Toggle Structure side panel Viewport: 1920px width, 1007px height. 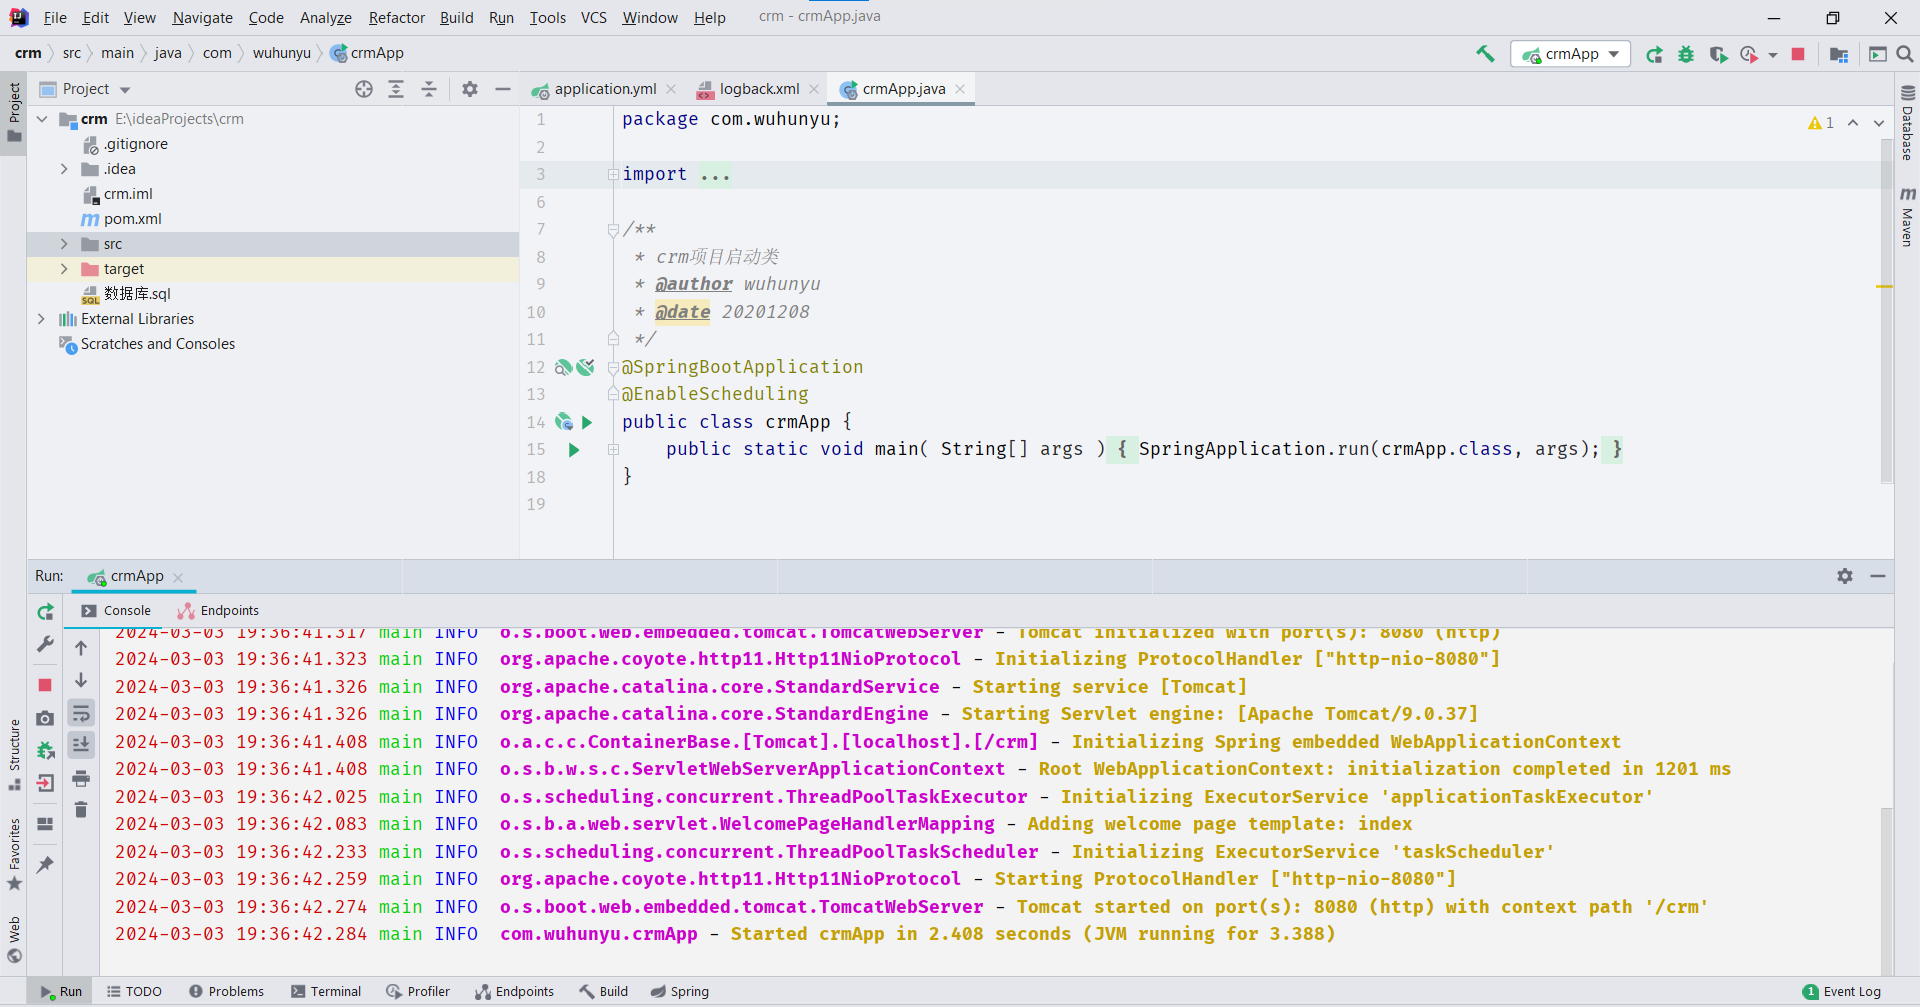click(14, 755)
